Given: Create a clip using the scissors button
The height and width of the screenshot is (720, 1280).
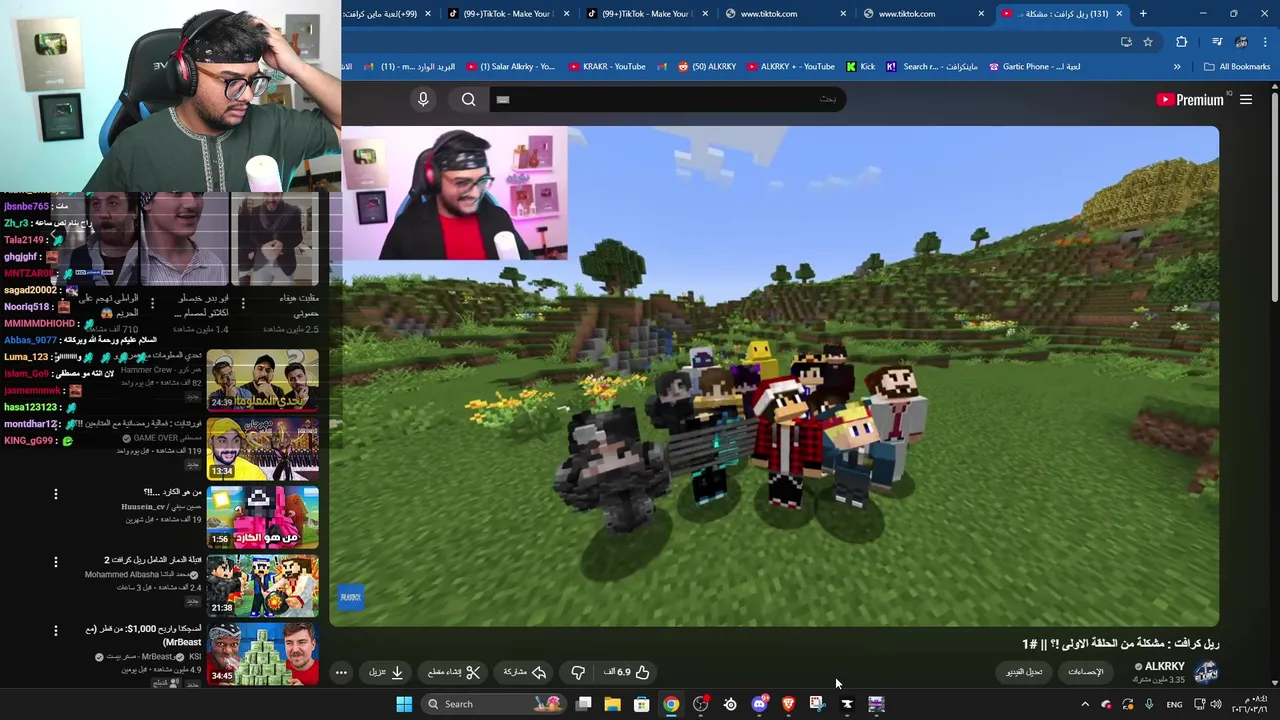Looking at the screenshot, I should coord(454,672).
